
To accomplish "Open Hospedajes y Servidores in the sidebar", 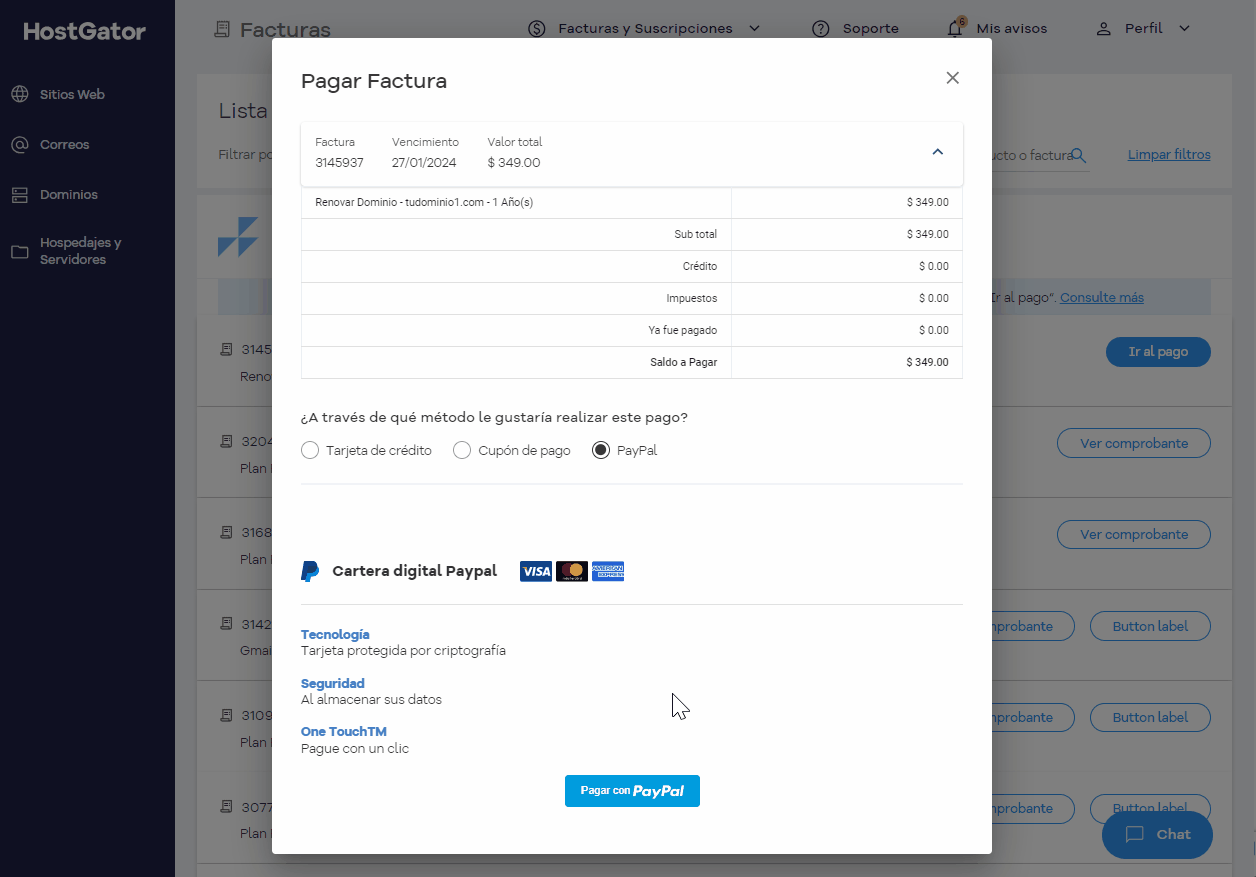I will (x=80, y=251).
